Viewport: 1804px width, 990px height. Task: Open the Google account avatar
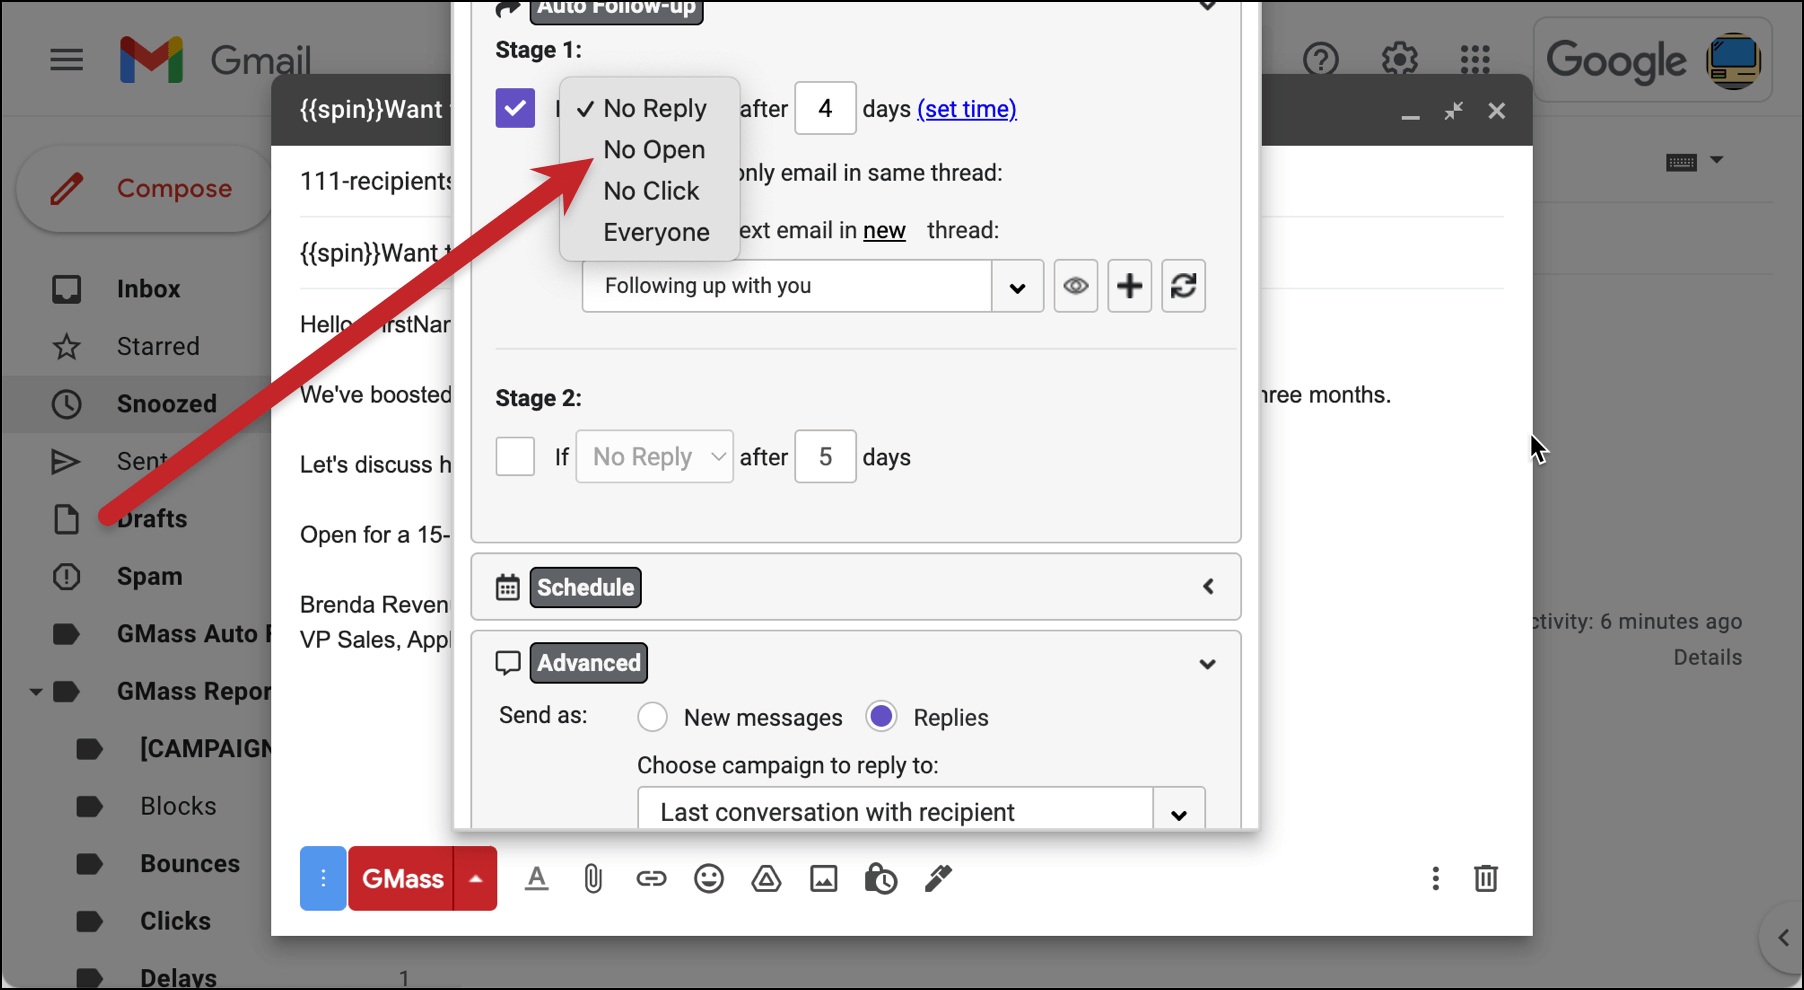(x=1733, y=61)
